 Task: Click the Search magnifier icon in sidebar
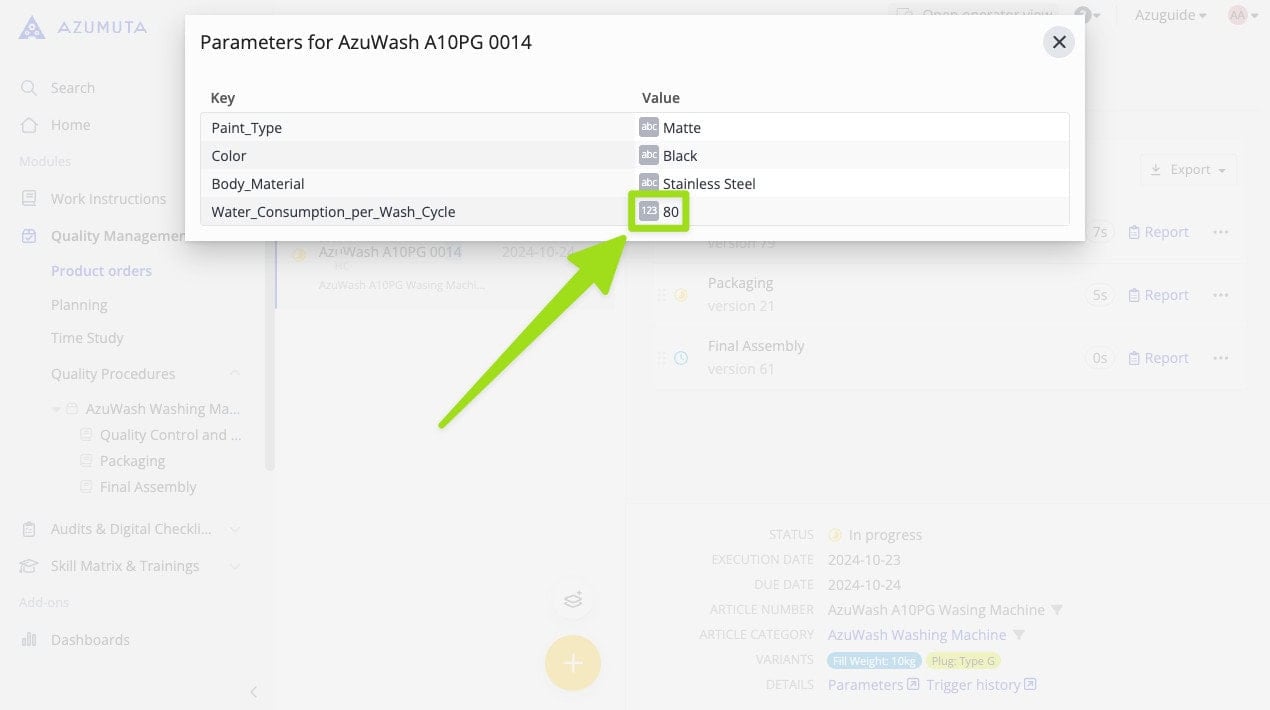tap(29, 88)
